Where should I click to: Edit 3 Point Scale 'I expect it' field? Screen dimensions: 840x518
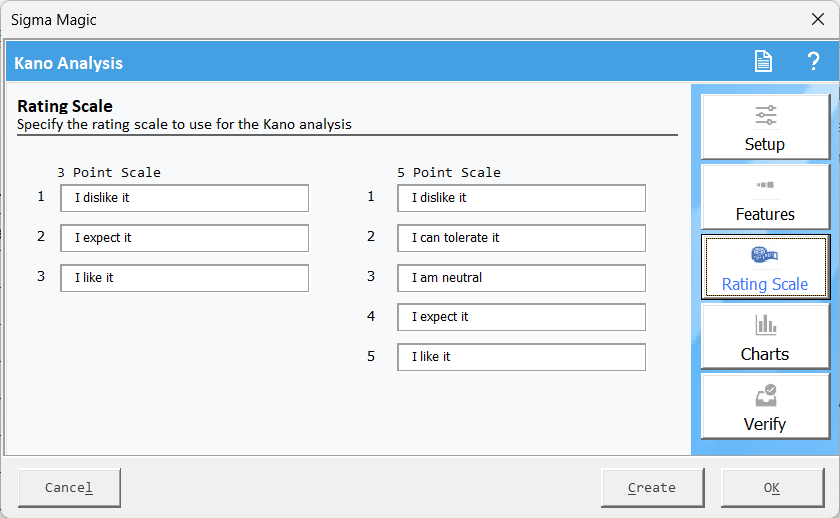(184, 238)
